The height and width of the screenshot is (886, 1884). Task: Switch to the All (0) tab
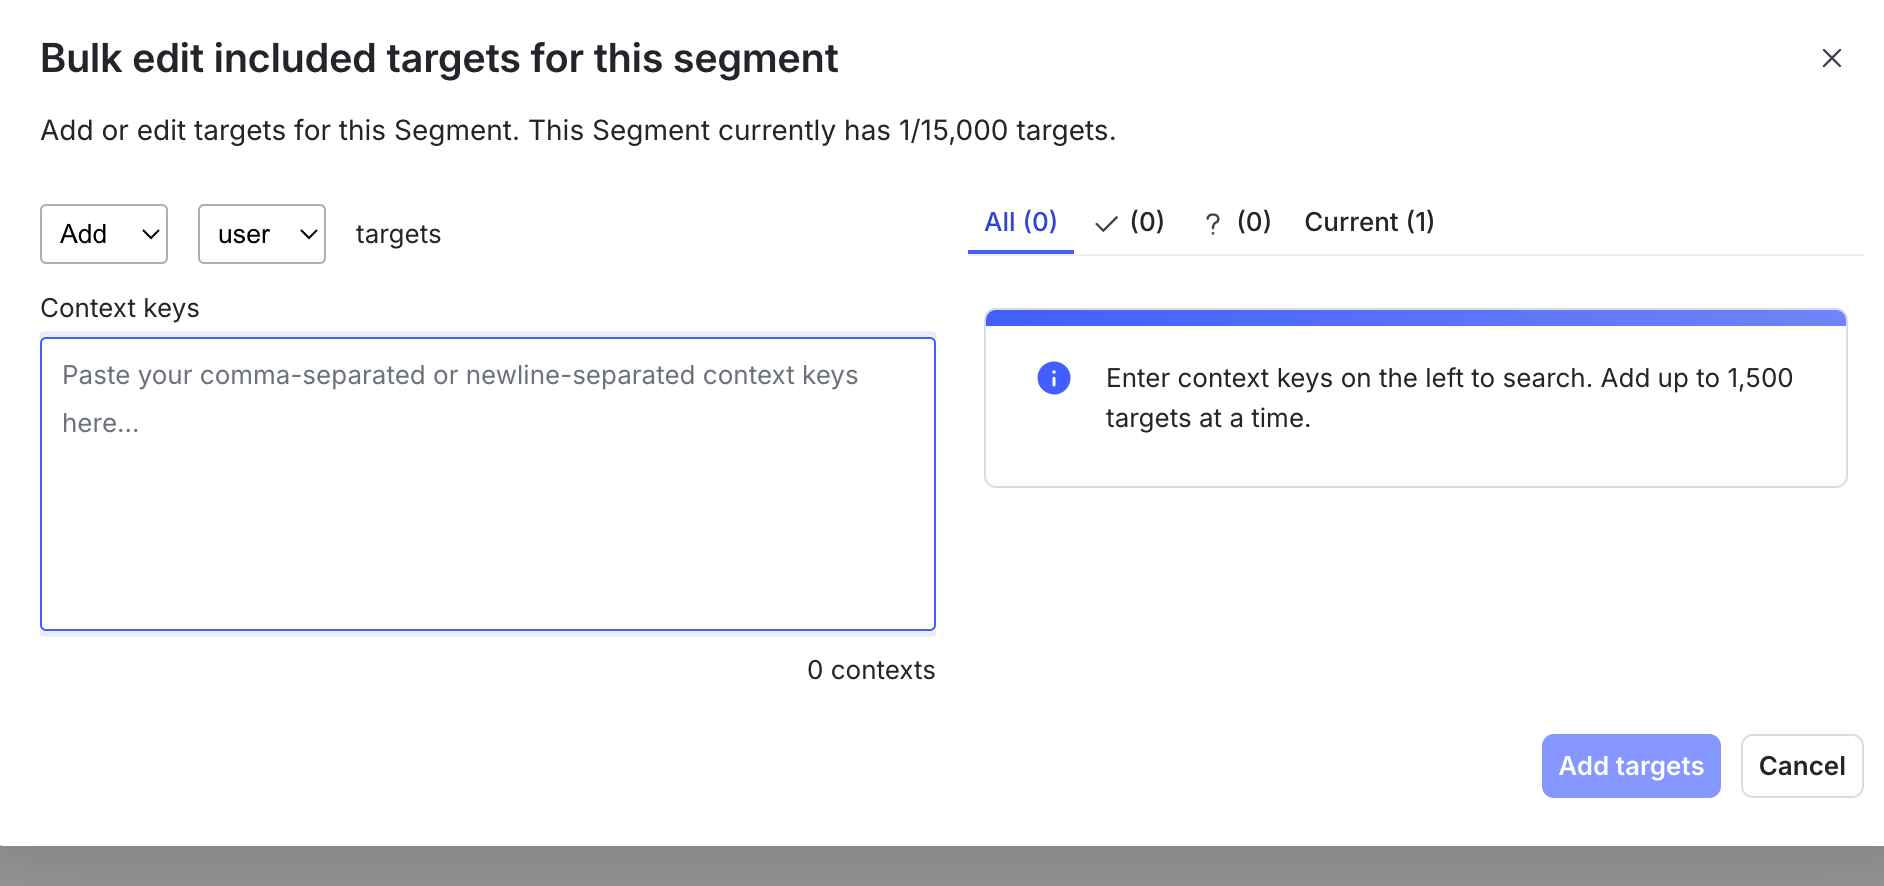click(x=1020, y=222)
